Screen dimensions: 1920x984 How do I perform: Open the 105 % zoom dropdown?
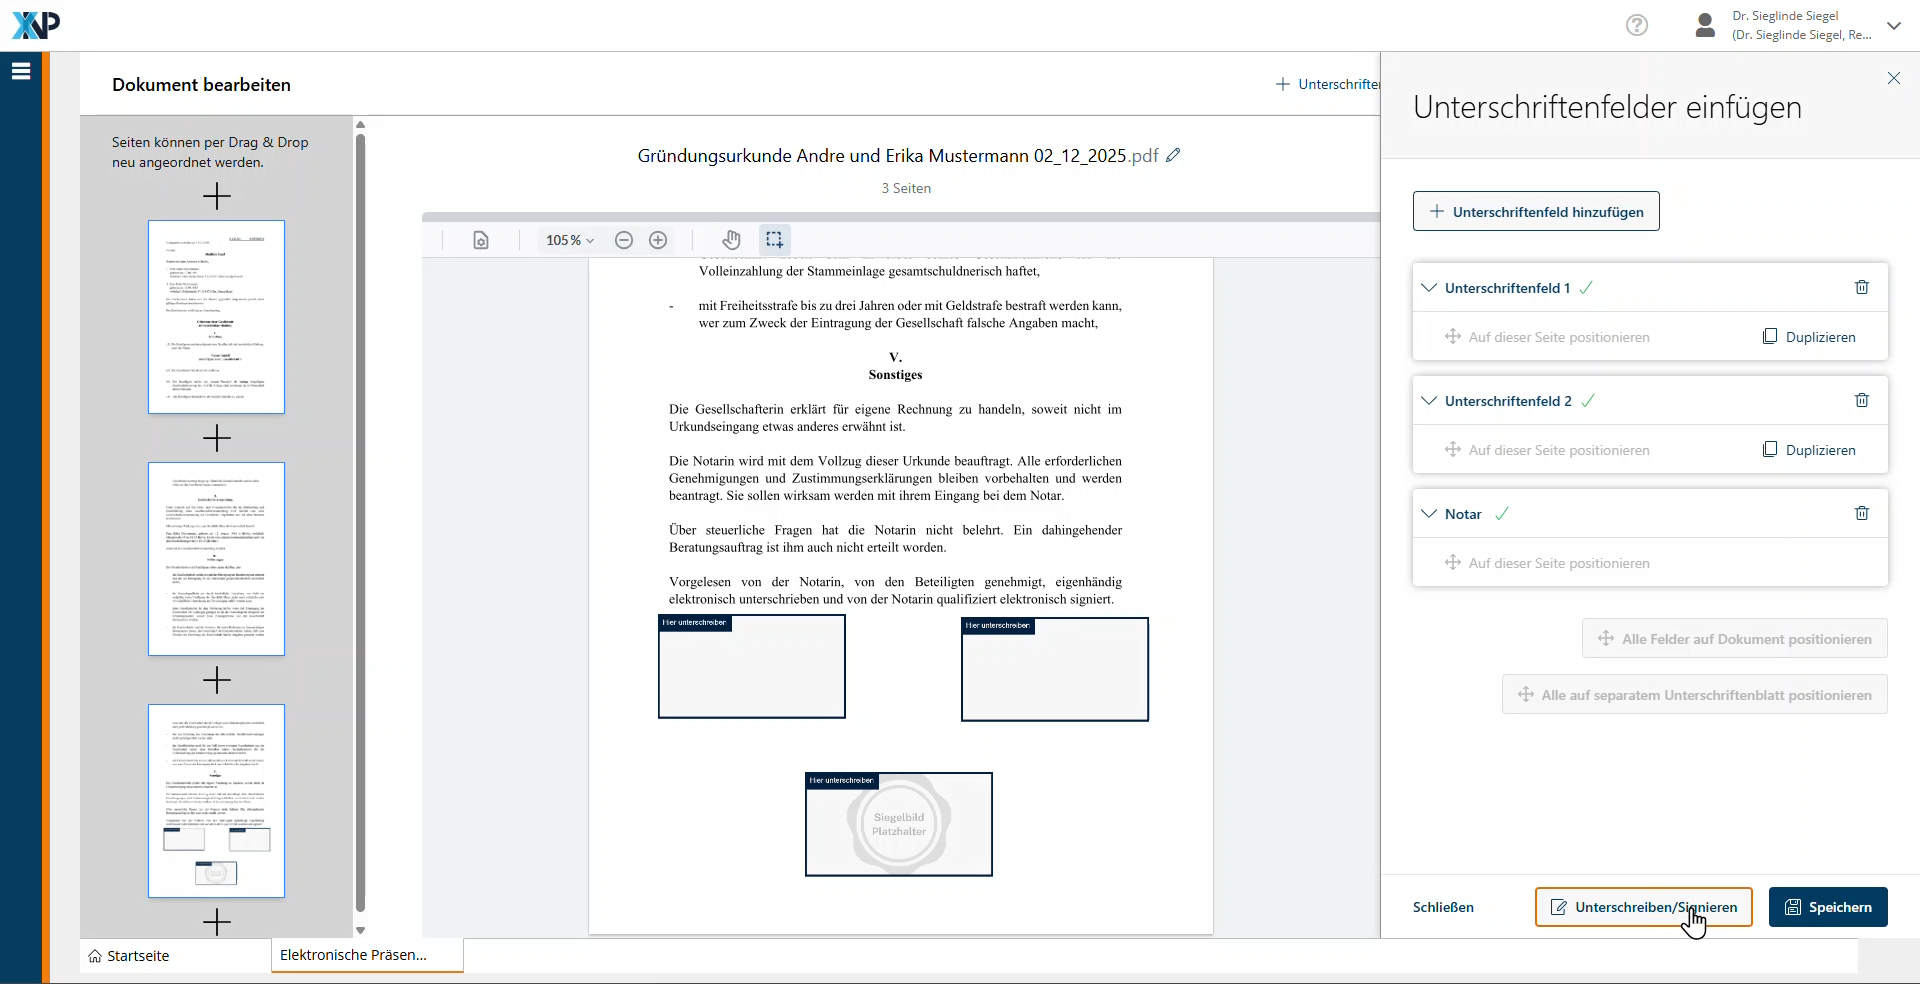(x=570, y=240)
